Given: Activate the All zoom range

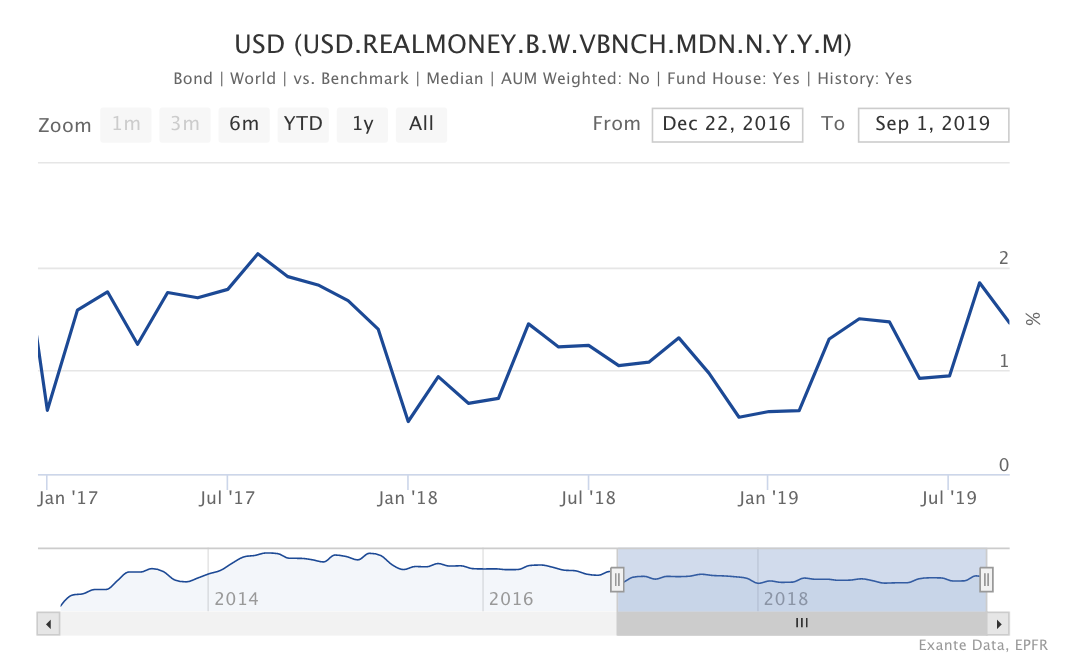Looking at the screenshot, I should click(421, 124).
